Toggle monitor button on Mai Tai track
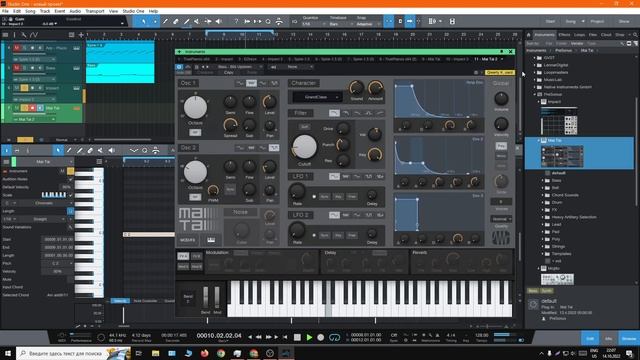Image resolution: width=640 pixels, height=360 pixels. pos(40,108)
